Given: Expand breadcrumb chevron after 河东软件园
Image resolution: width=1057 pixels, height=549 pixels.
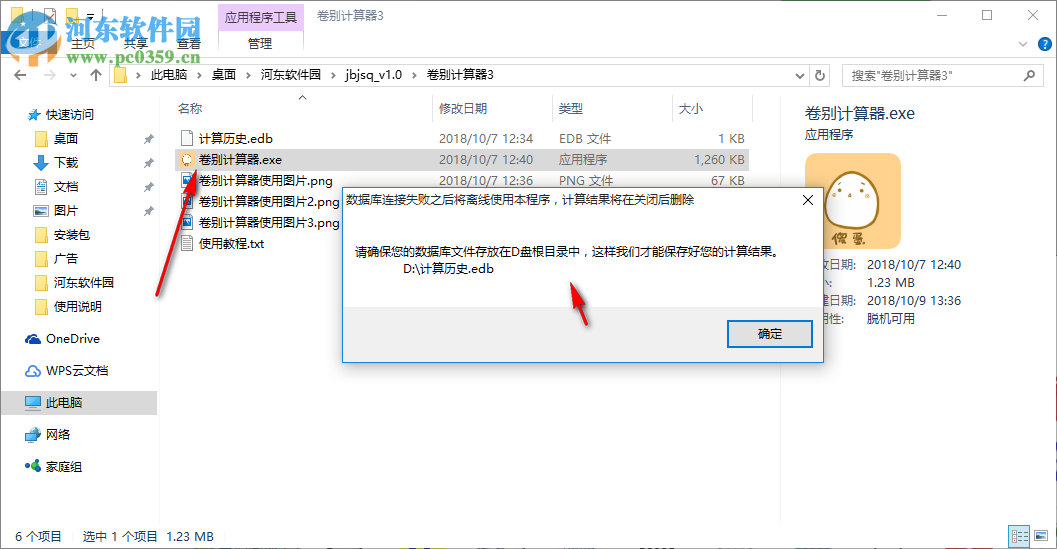Looking at the screenshot, I should point(333,76).
